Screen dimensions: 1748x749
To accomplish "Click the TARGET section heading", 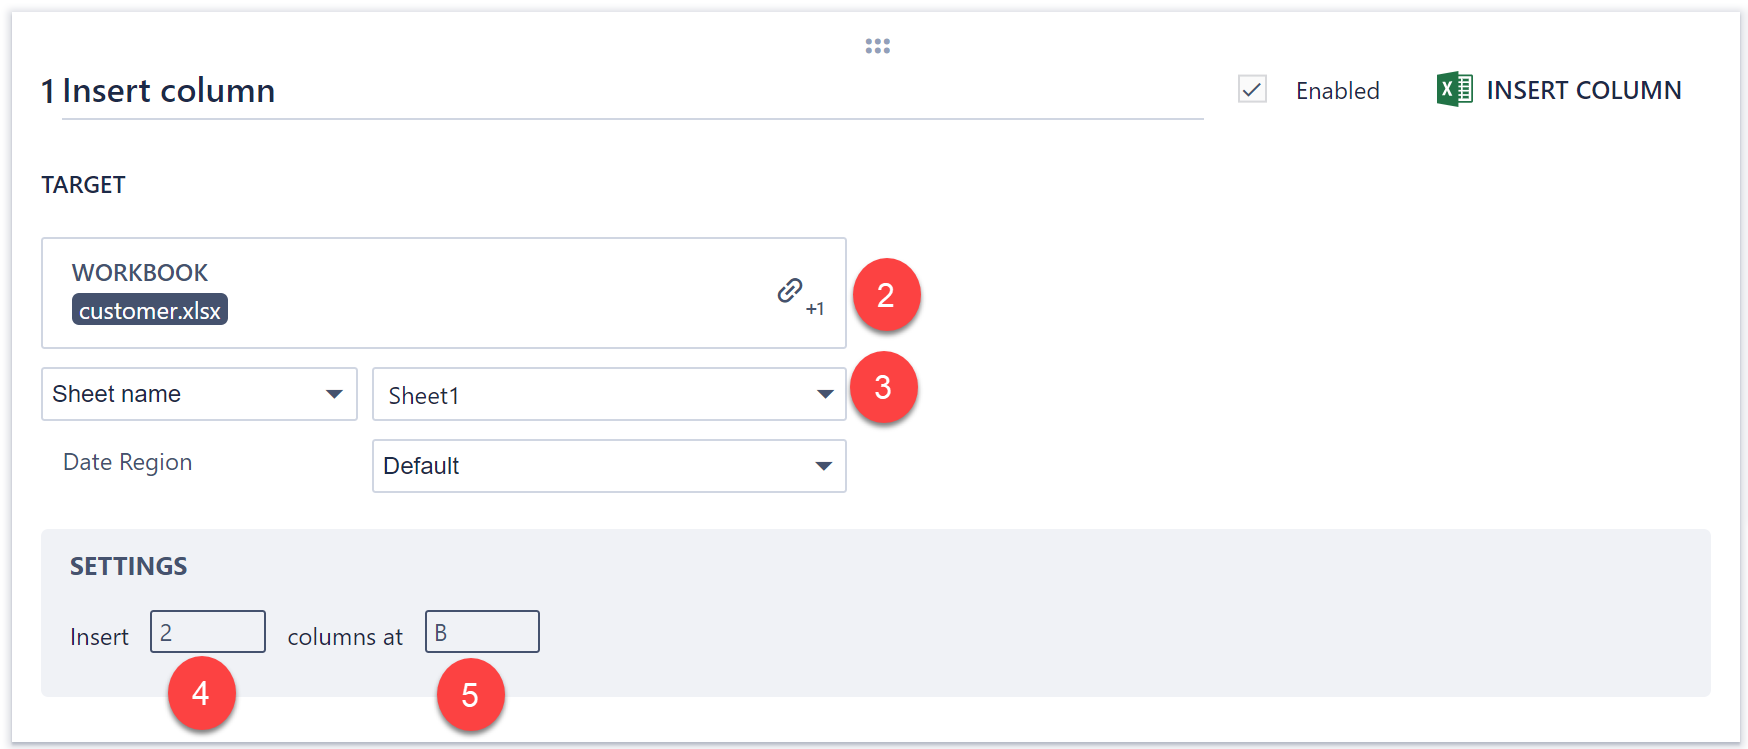I will (83, 185).
